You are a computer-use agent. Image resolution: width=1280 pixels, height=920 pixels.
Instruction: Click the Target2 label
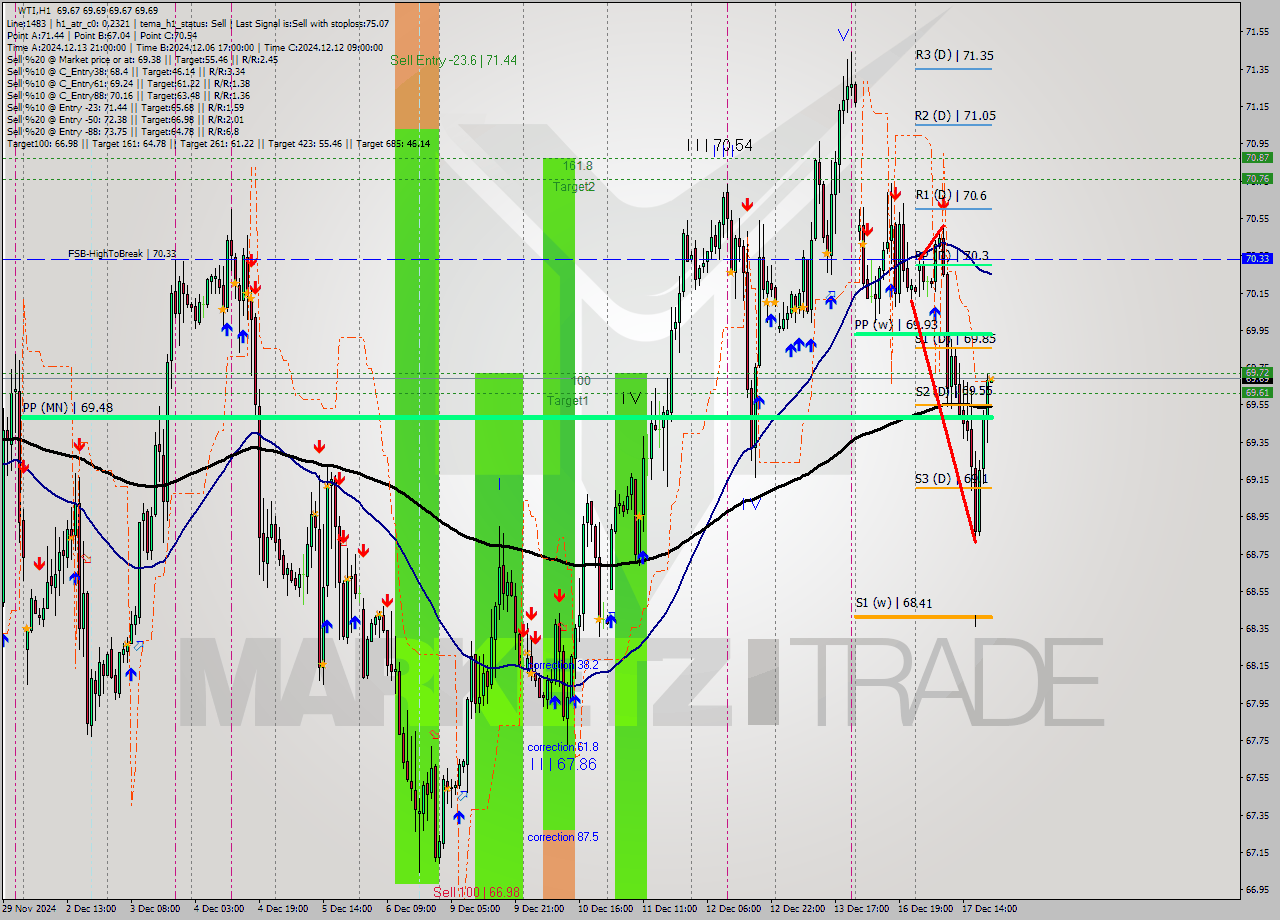click(x=574, y=187)
